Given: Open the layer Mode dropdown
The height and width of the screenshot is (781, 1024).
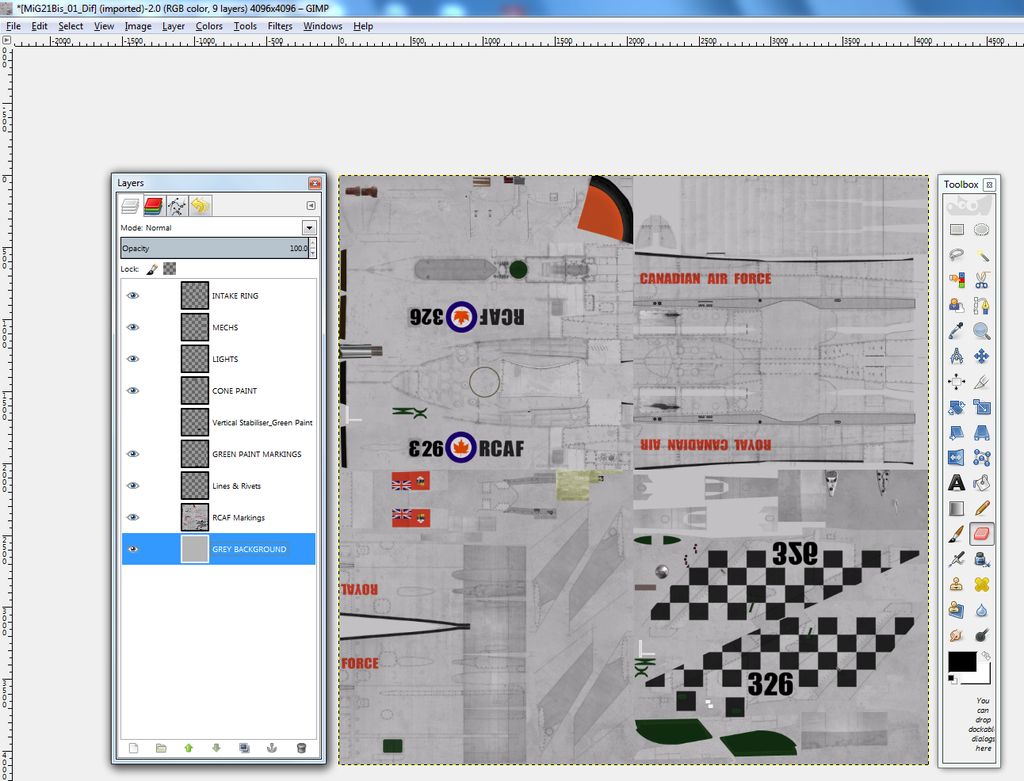Looking at the screenshot, I should click(308, 228).
